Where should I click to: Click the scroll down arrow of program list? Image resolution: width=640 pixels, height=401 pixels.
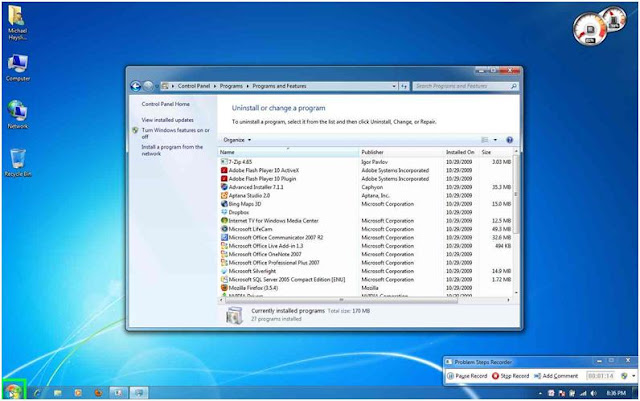(x=516, y=293)
